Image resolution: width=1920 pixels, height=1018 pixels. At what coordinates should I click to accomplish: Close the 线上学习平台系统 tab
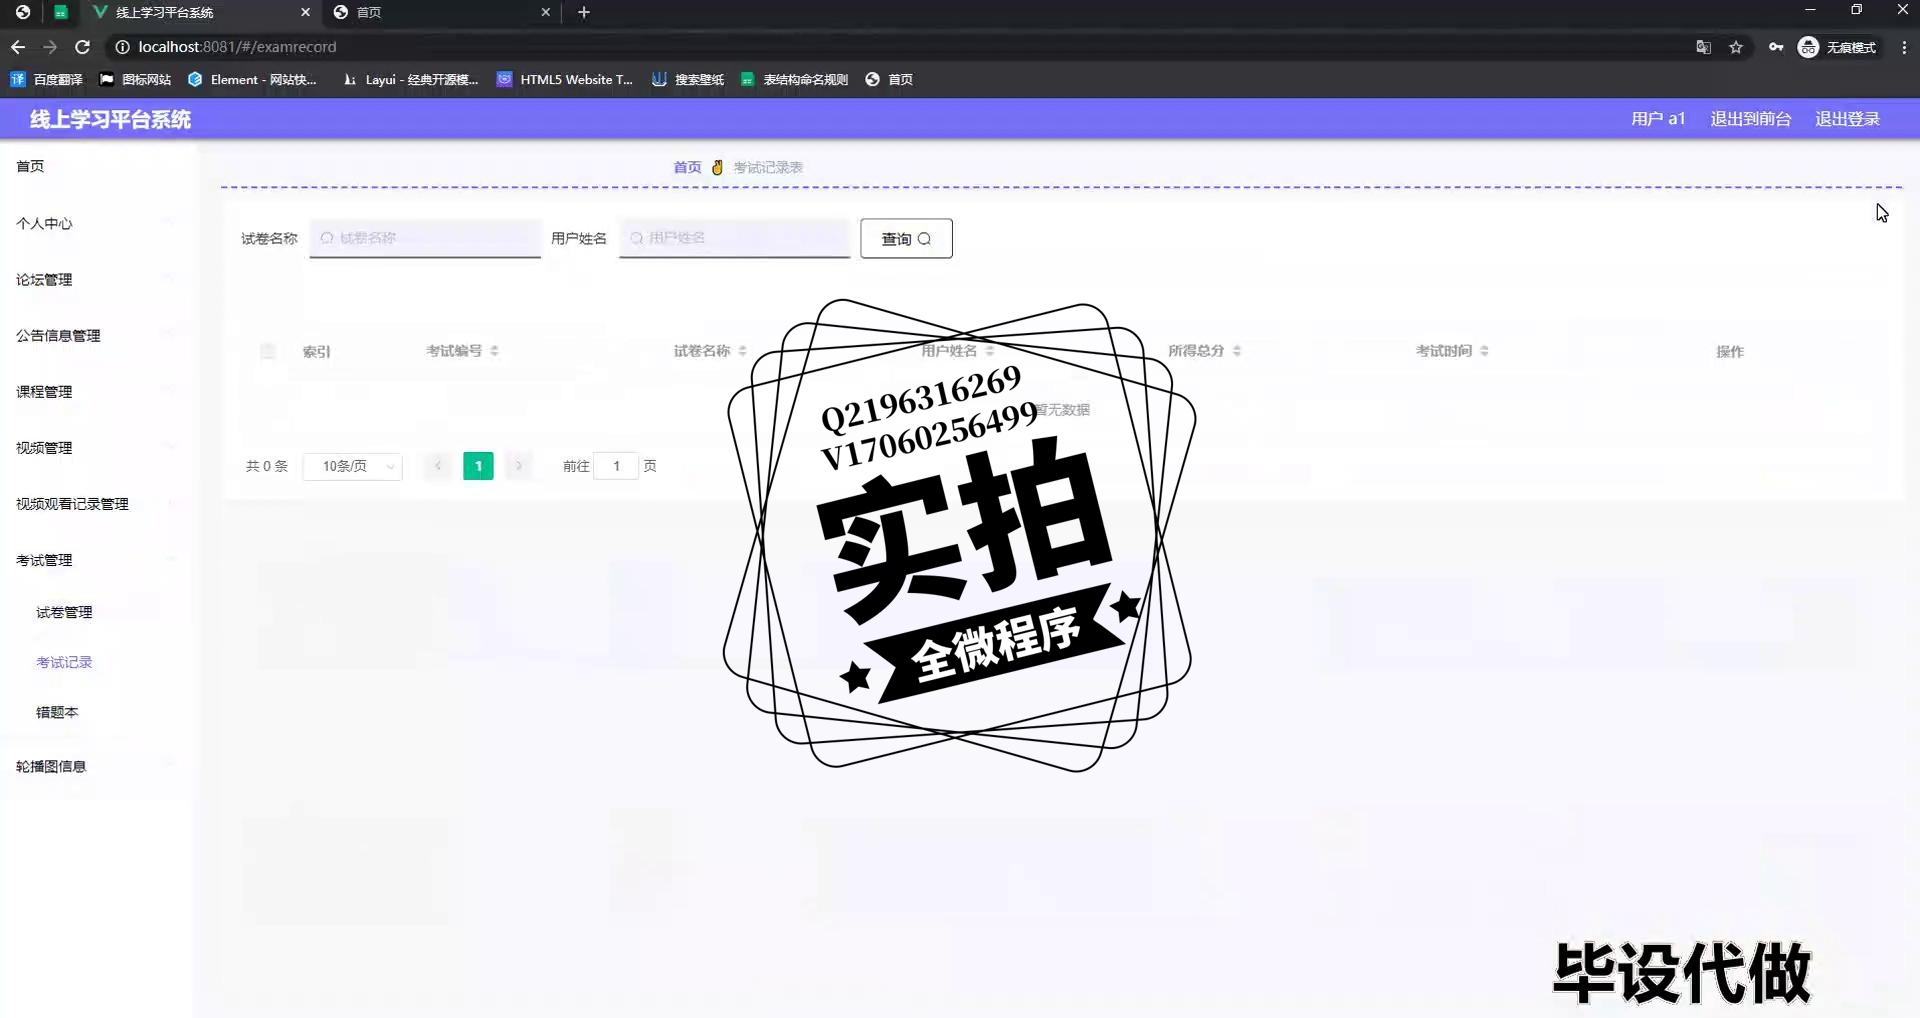click(305, 12)
